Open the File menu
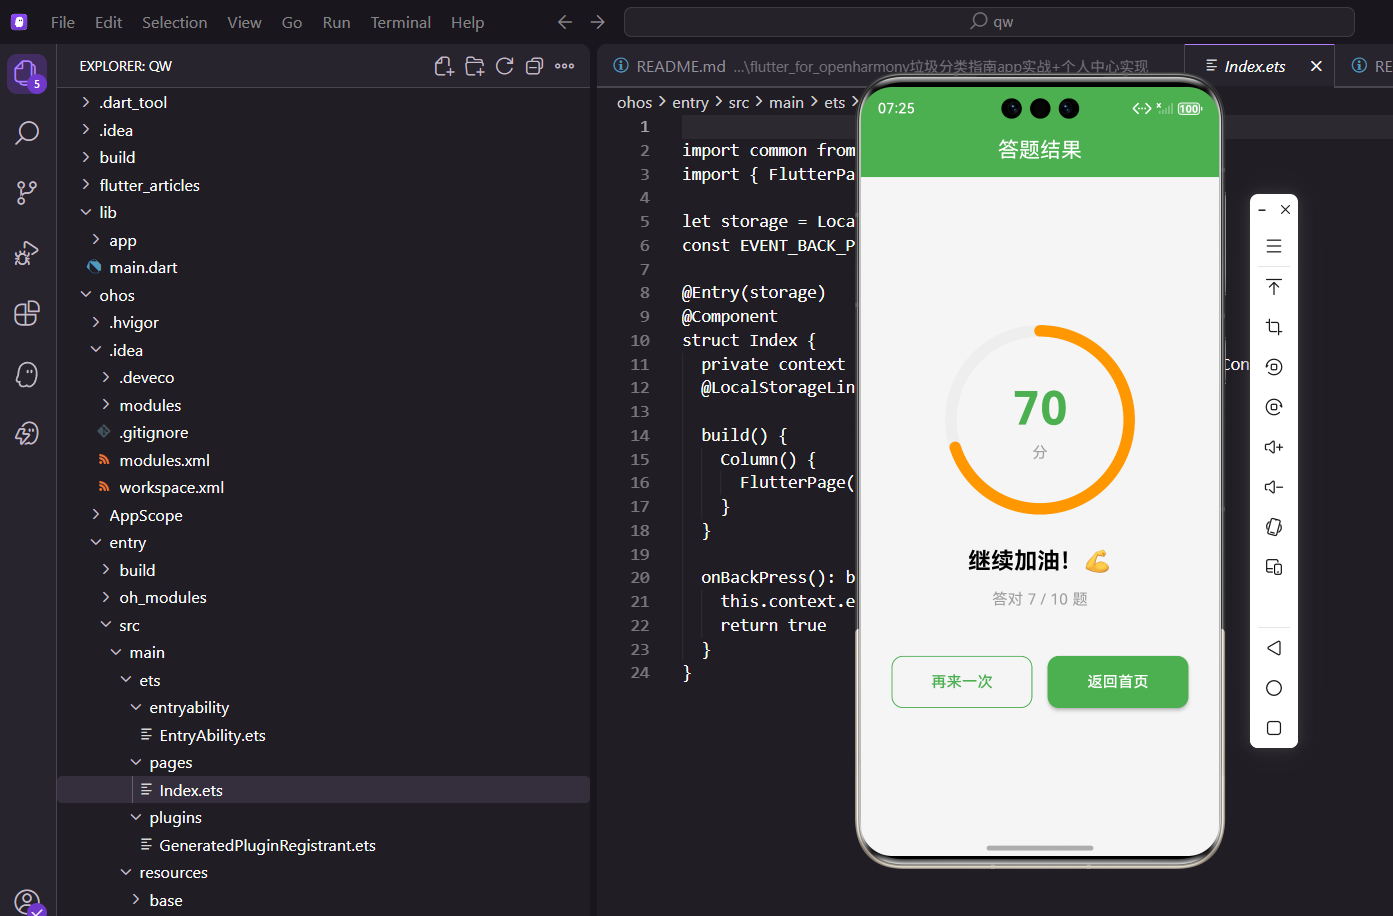The height and width of the screenshot is (916, 1393). pos(62,22)
